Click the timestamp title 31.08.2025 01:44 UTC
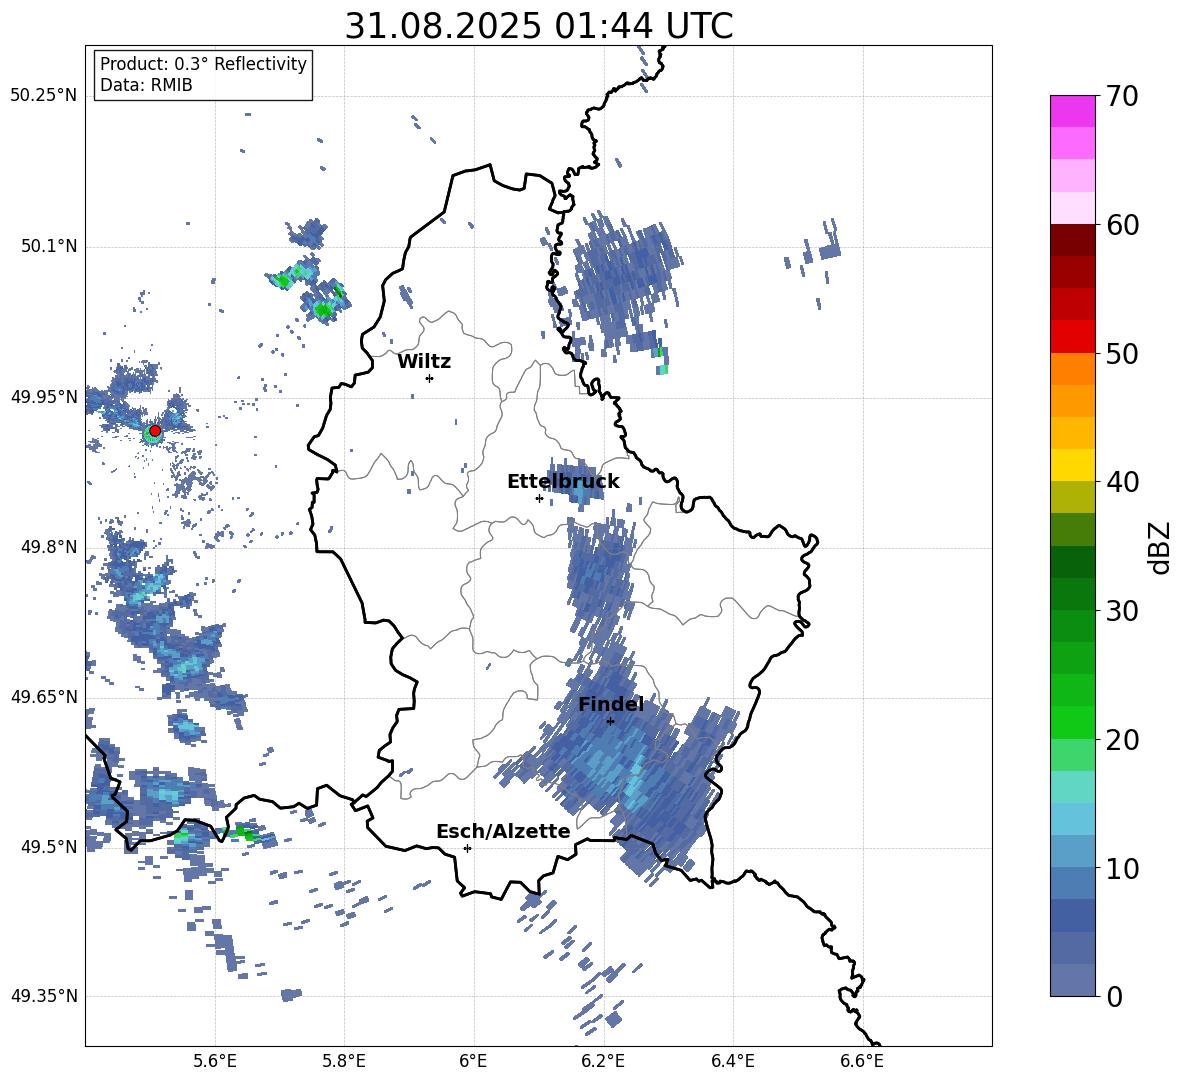Screen dimensions: 1184x1081 (539, 26)
